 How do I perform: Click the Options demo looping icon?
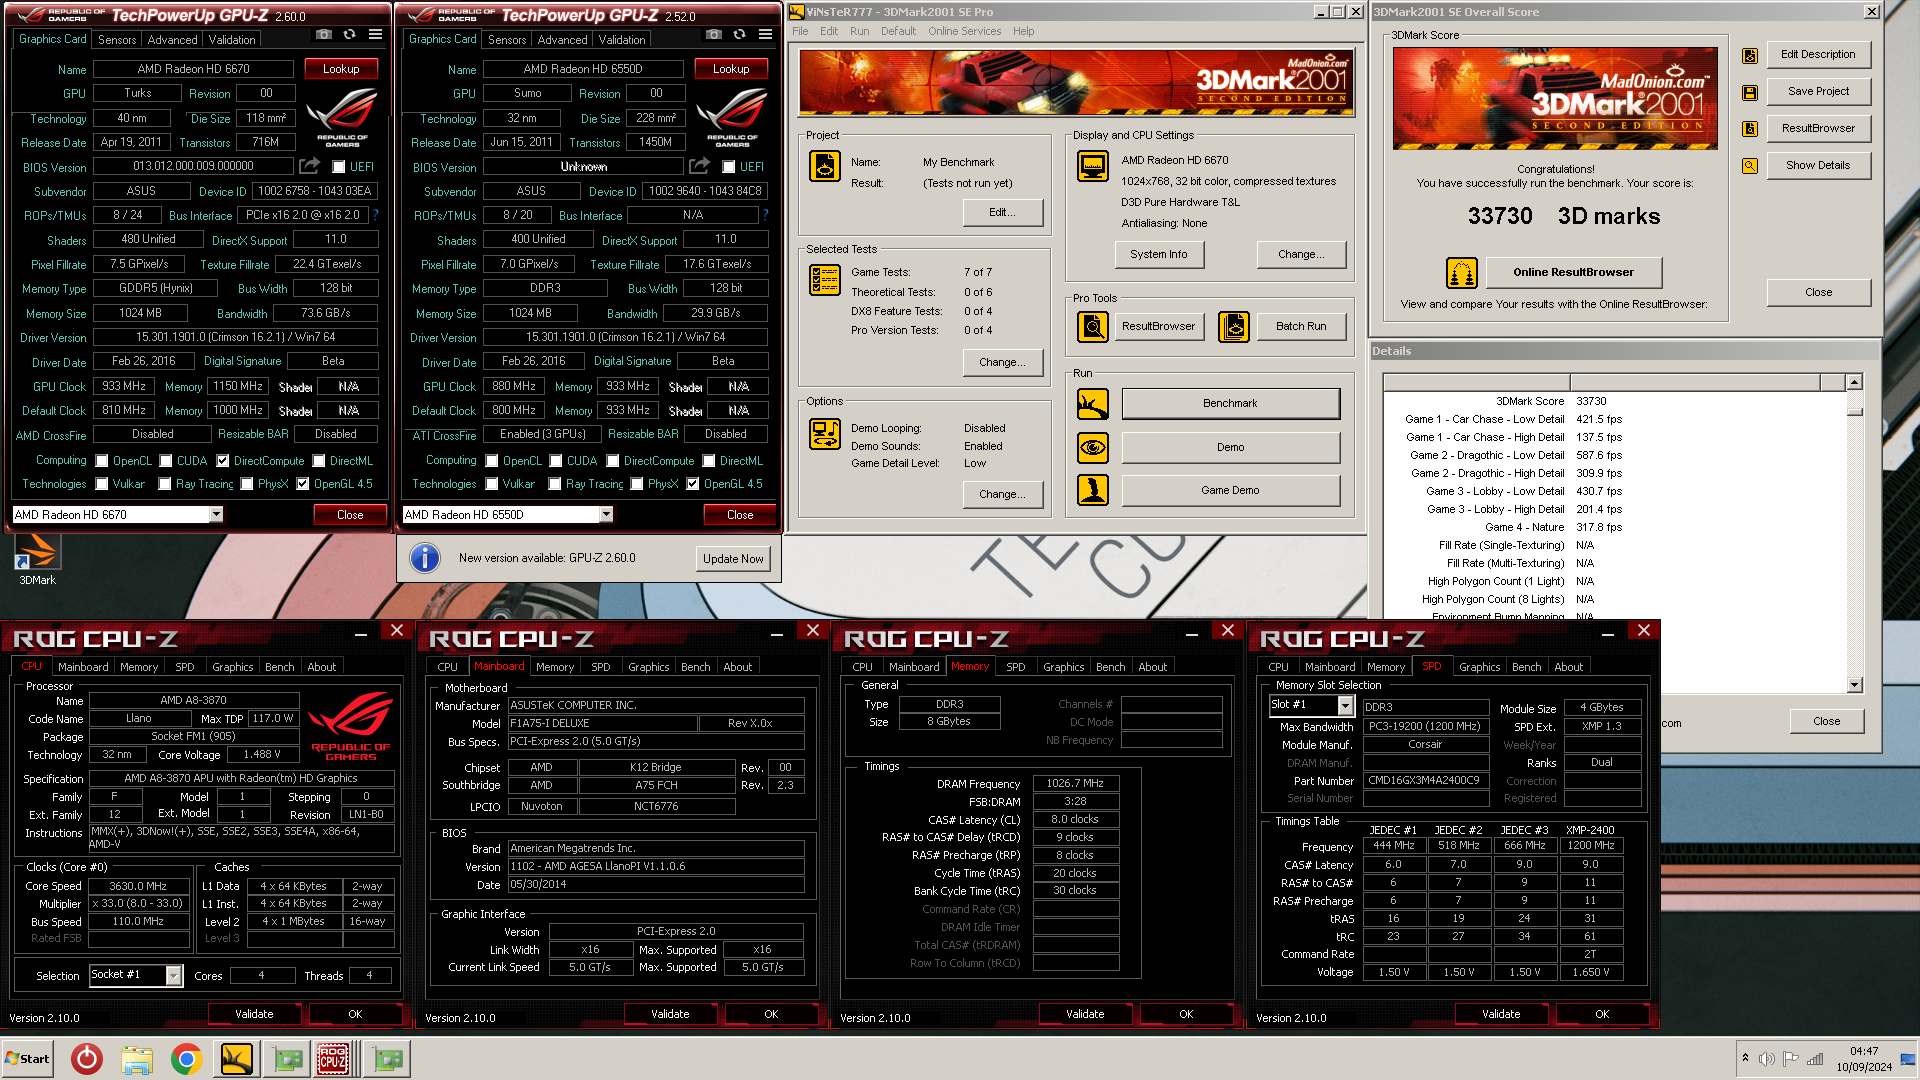[x=825, y=434]
